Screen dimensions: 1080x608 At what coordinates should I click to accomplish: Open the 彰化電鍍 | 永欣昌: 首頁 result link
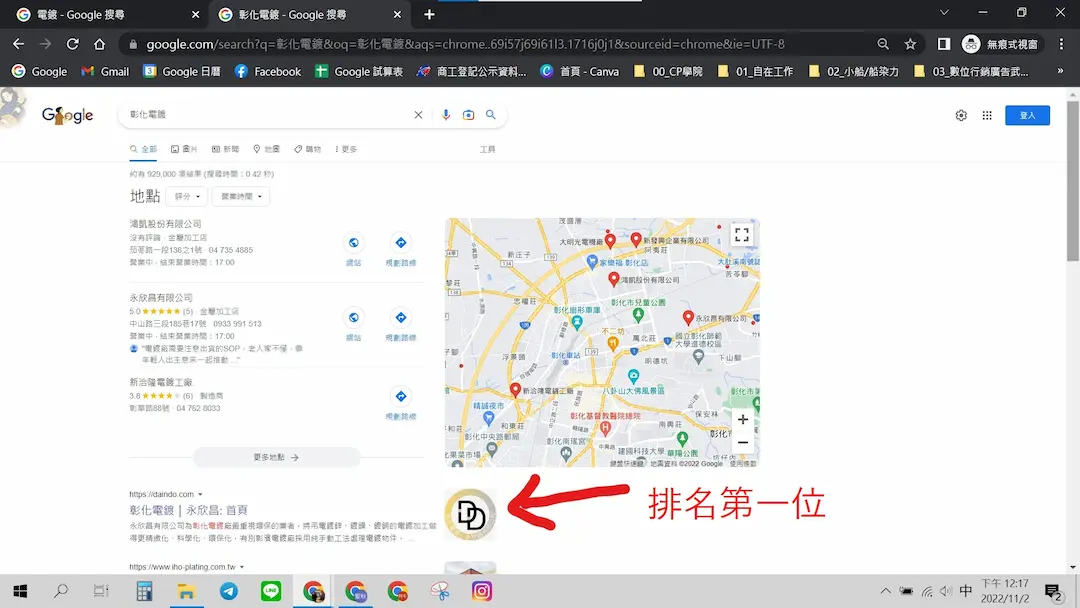(x=188, y=510)
